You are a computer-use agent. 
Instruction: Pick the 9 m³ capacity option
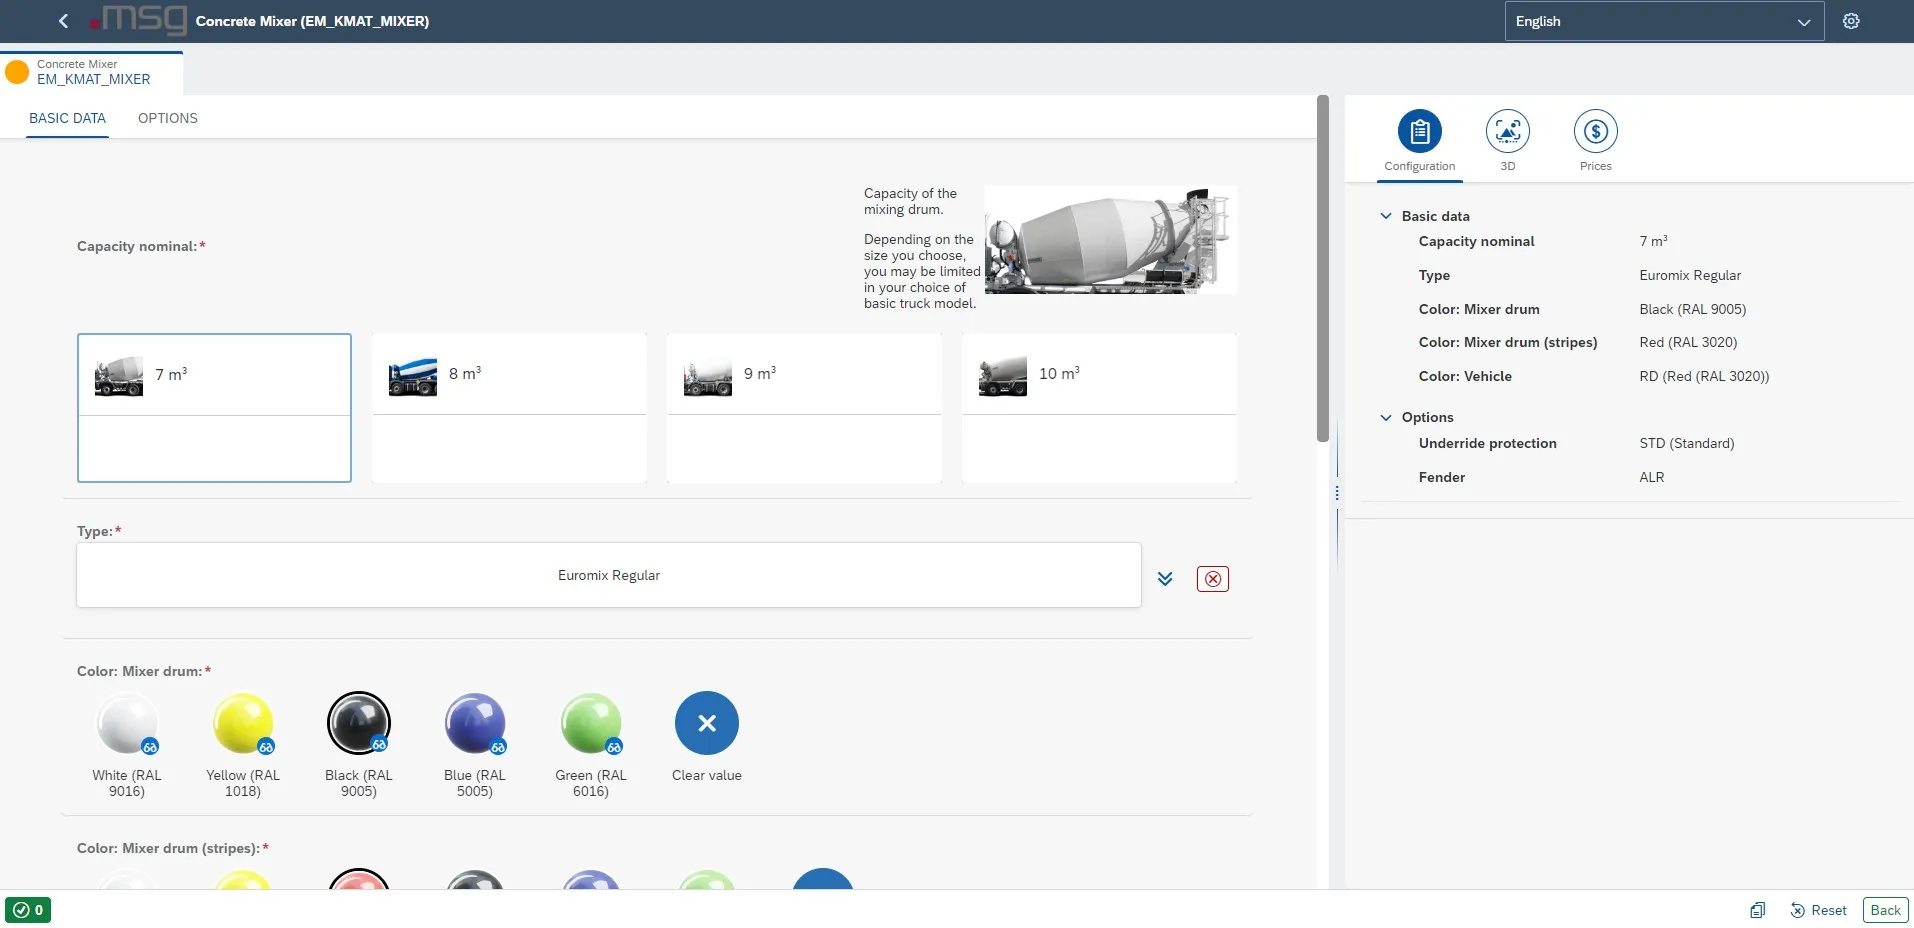804,374
